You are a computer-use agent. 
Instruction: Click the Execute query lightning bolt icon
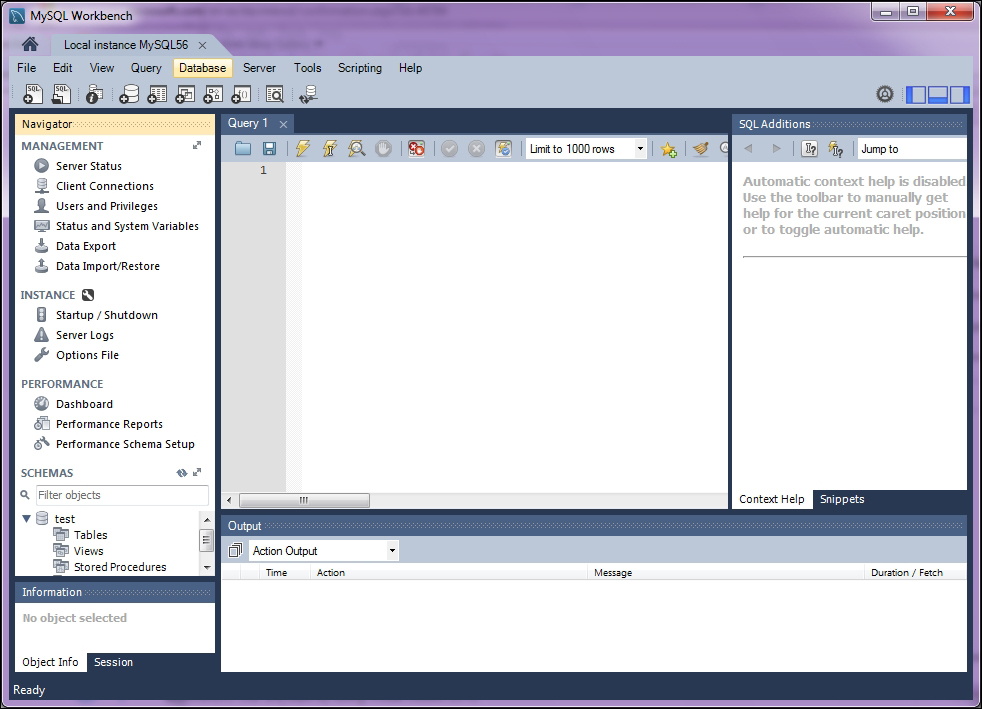point(302,149)
